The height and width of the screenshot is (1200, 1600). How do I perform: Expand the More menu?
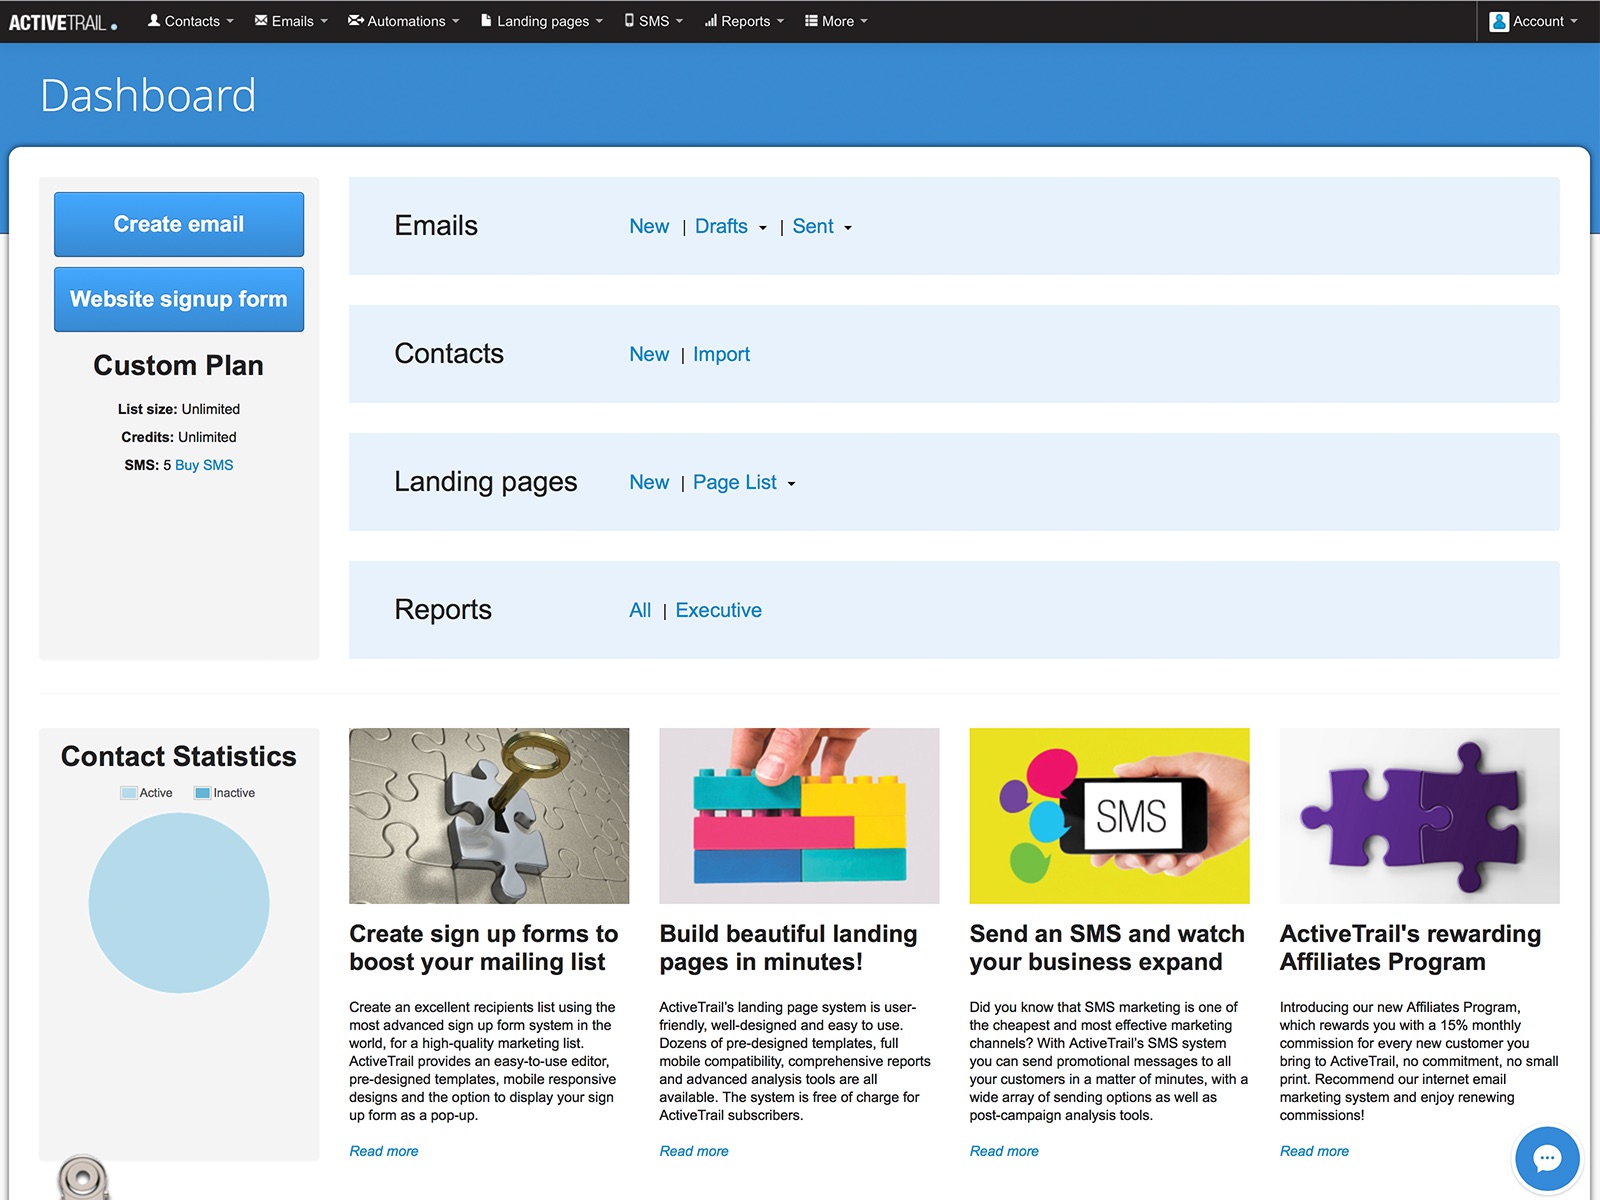[x=836, y=21]
